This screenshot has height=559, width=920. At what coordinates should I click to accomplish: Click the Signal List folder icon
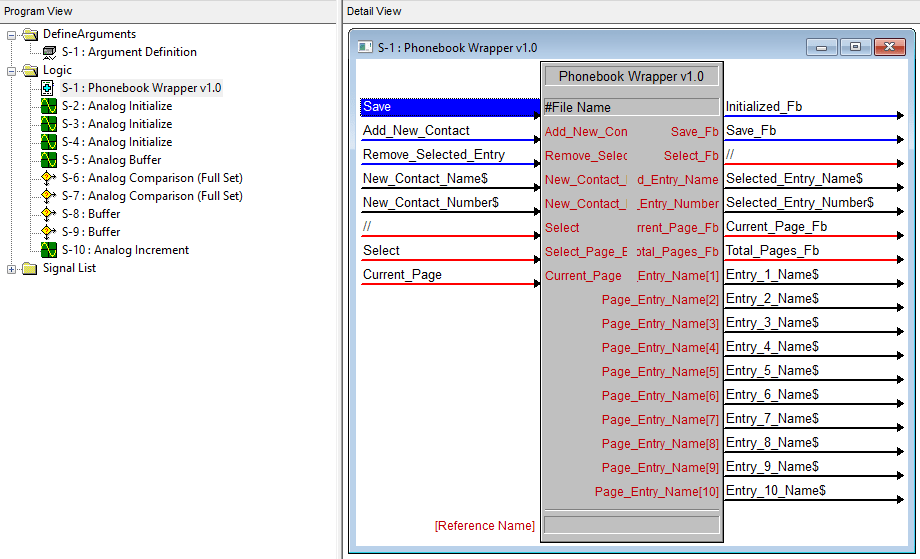[29, 268]
